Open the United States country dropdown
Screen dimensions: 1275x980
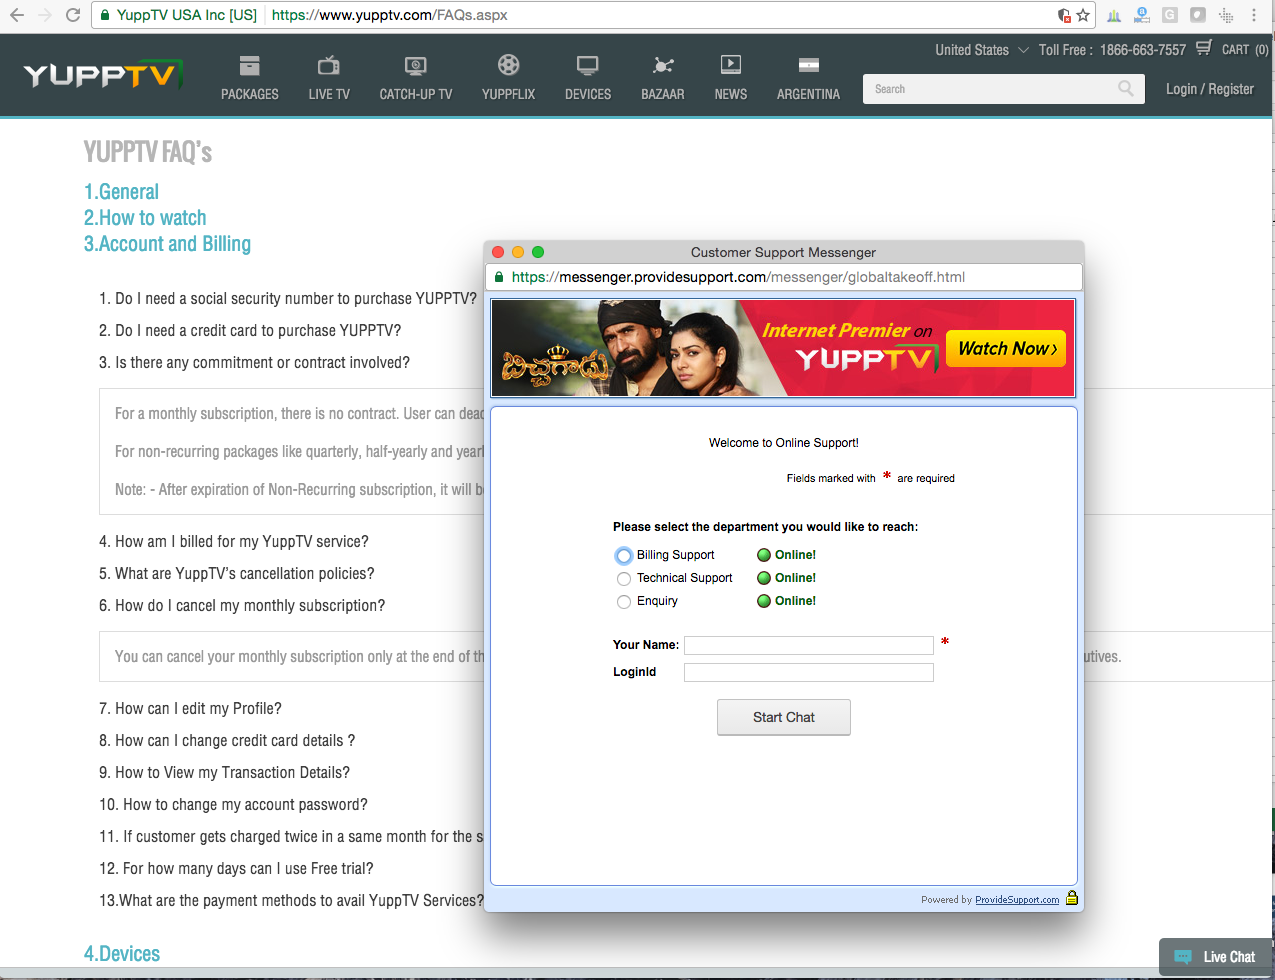point(981,50)
